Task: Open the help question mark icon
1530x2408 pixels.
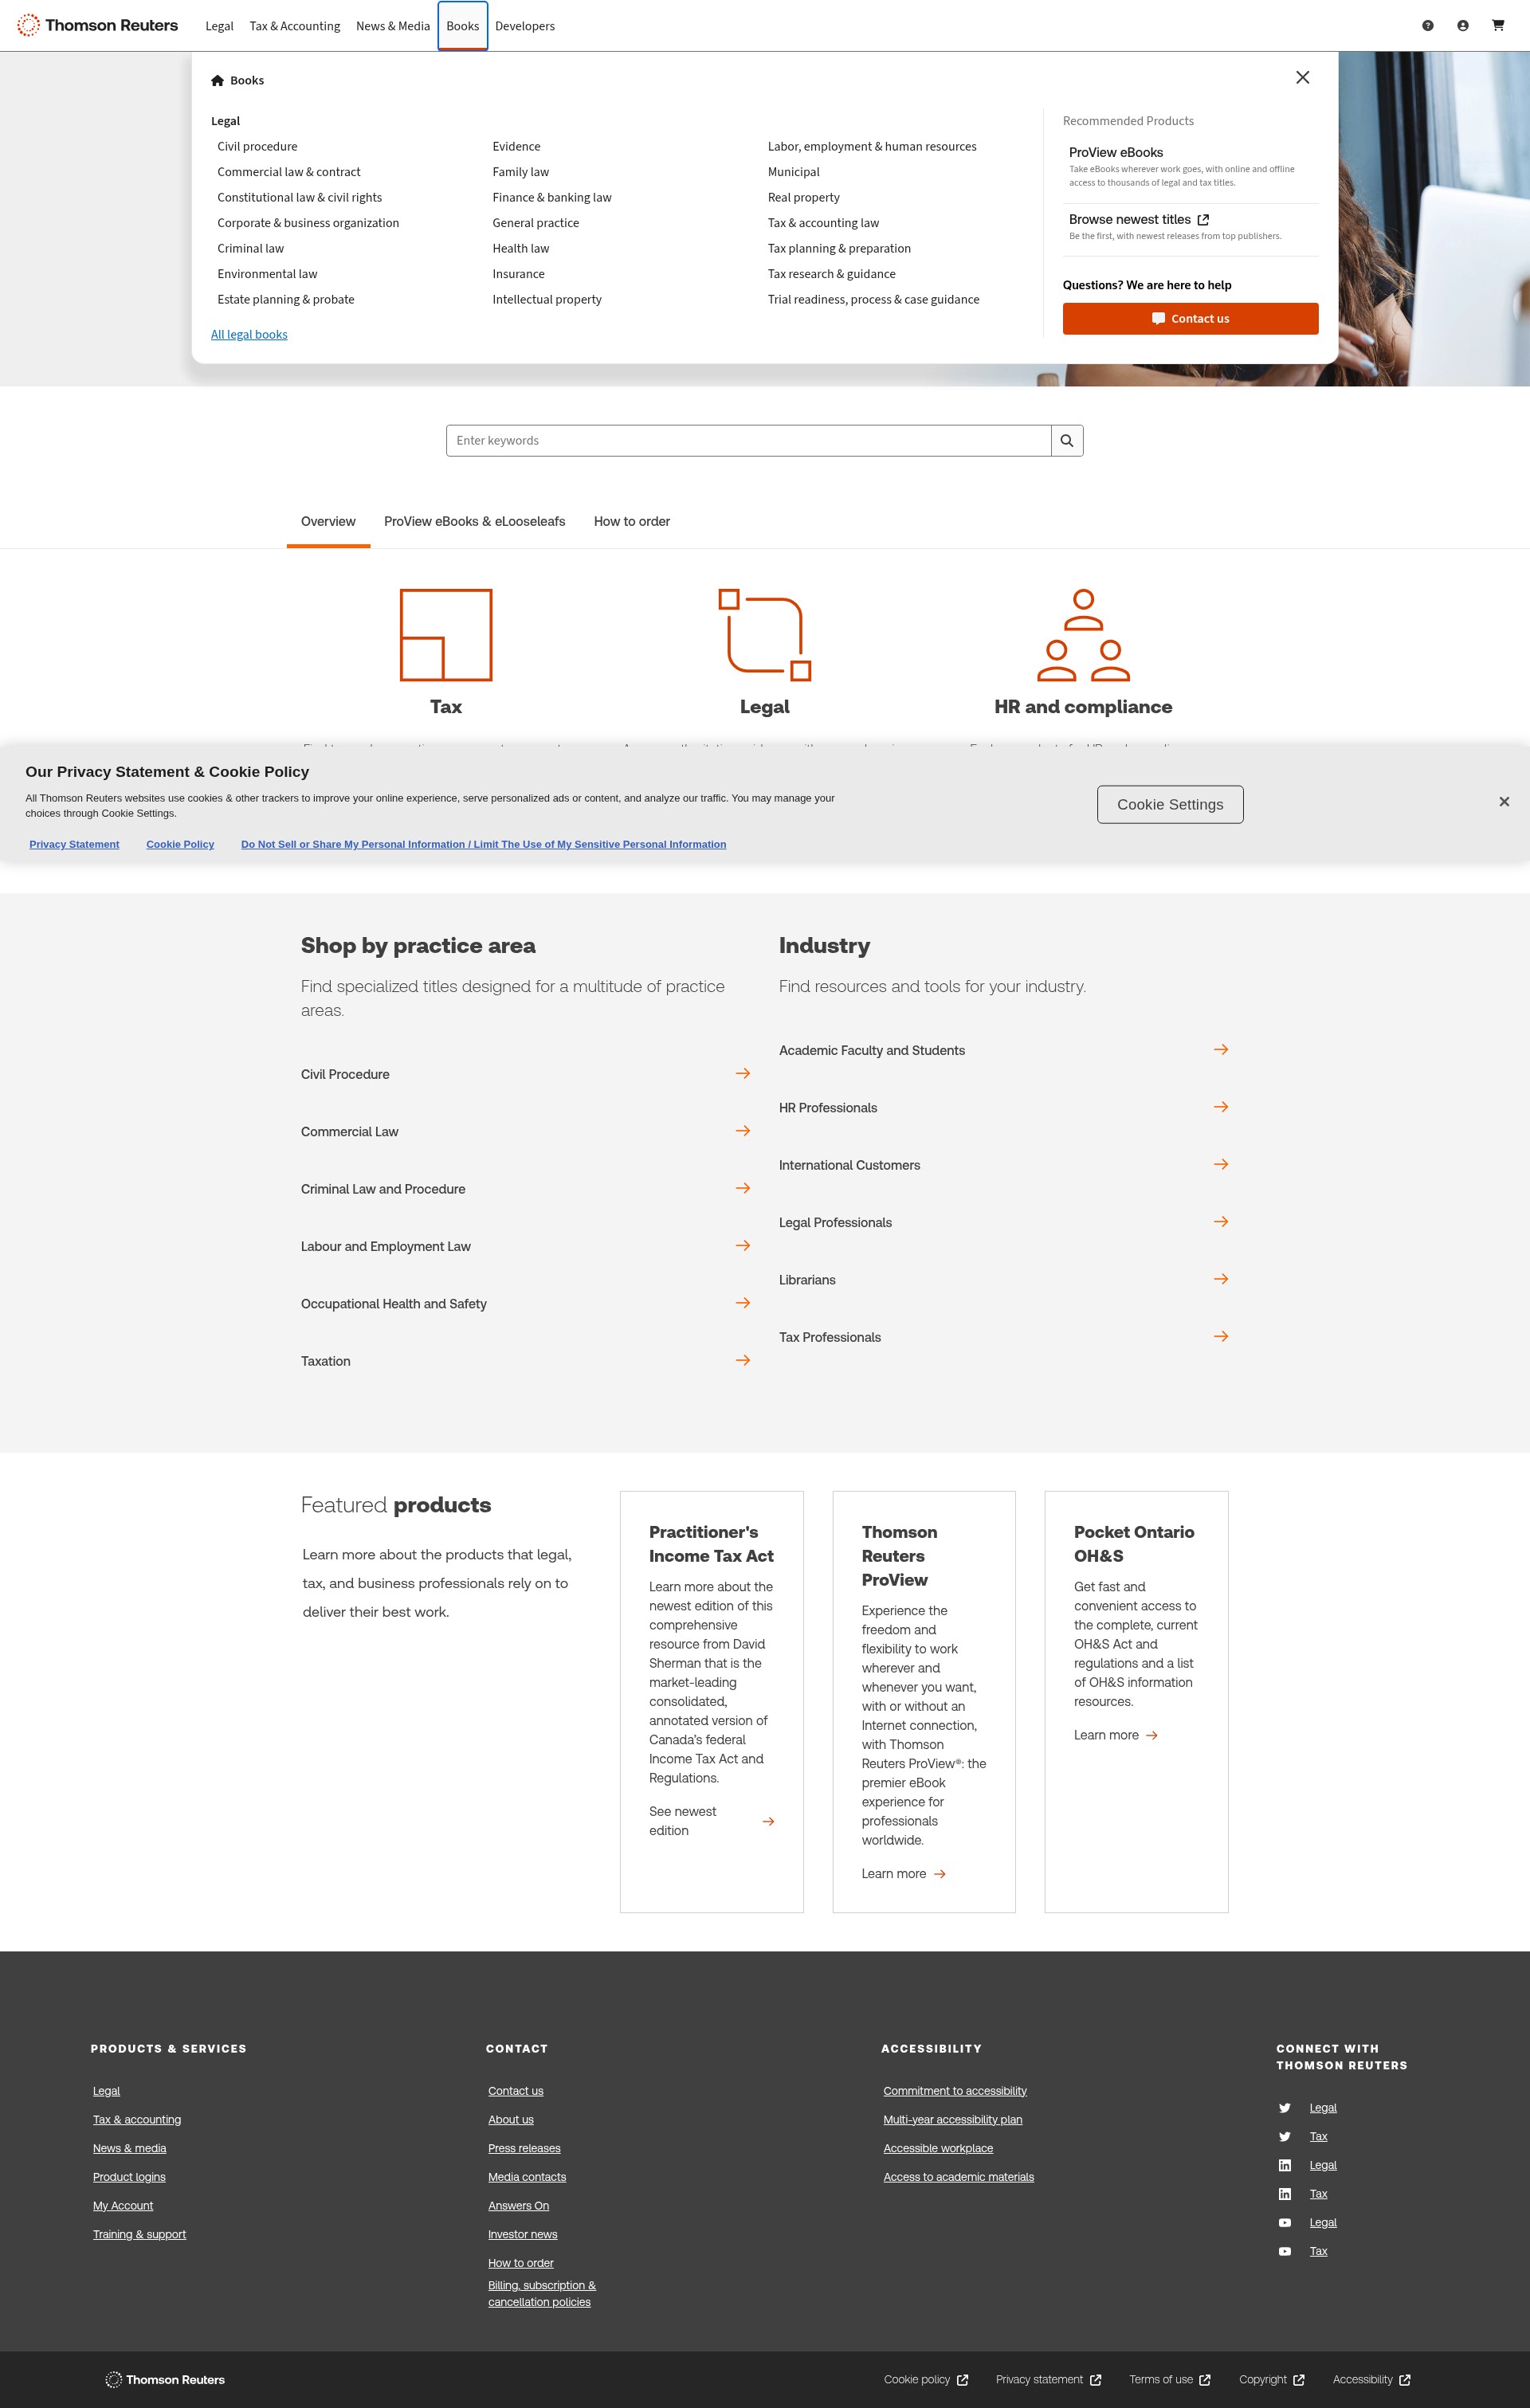Action: (x=1427, y=26)
